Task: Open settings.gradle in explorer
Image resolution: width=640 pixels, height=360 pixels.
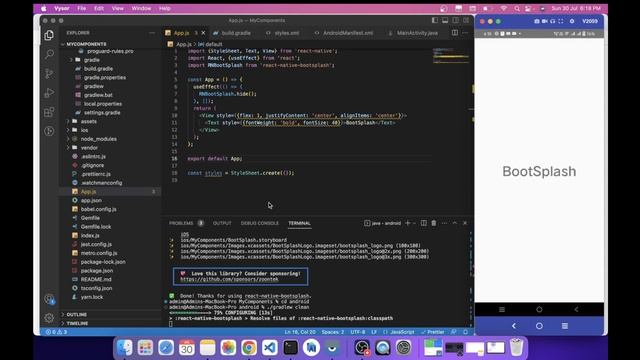Action: [x=102, y=113]
